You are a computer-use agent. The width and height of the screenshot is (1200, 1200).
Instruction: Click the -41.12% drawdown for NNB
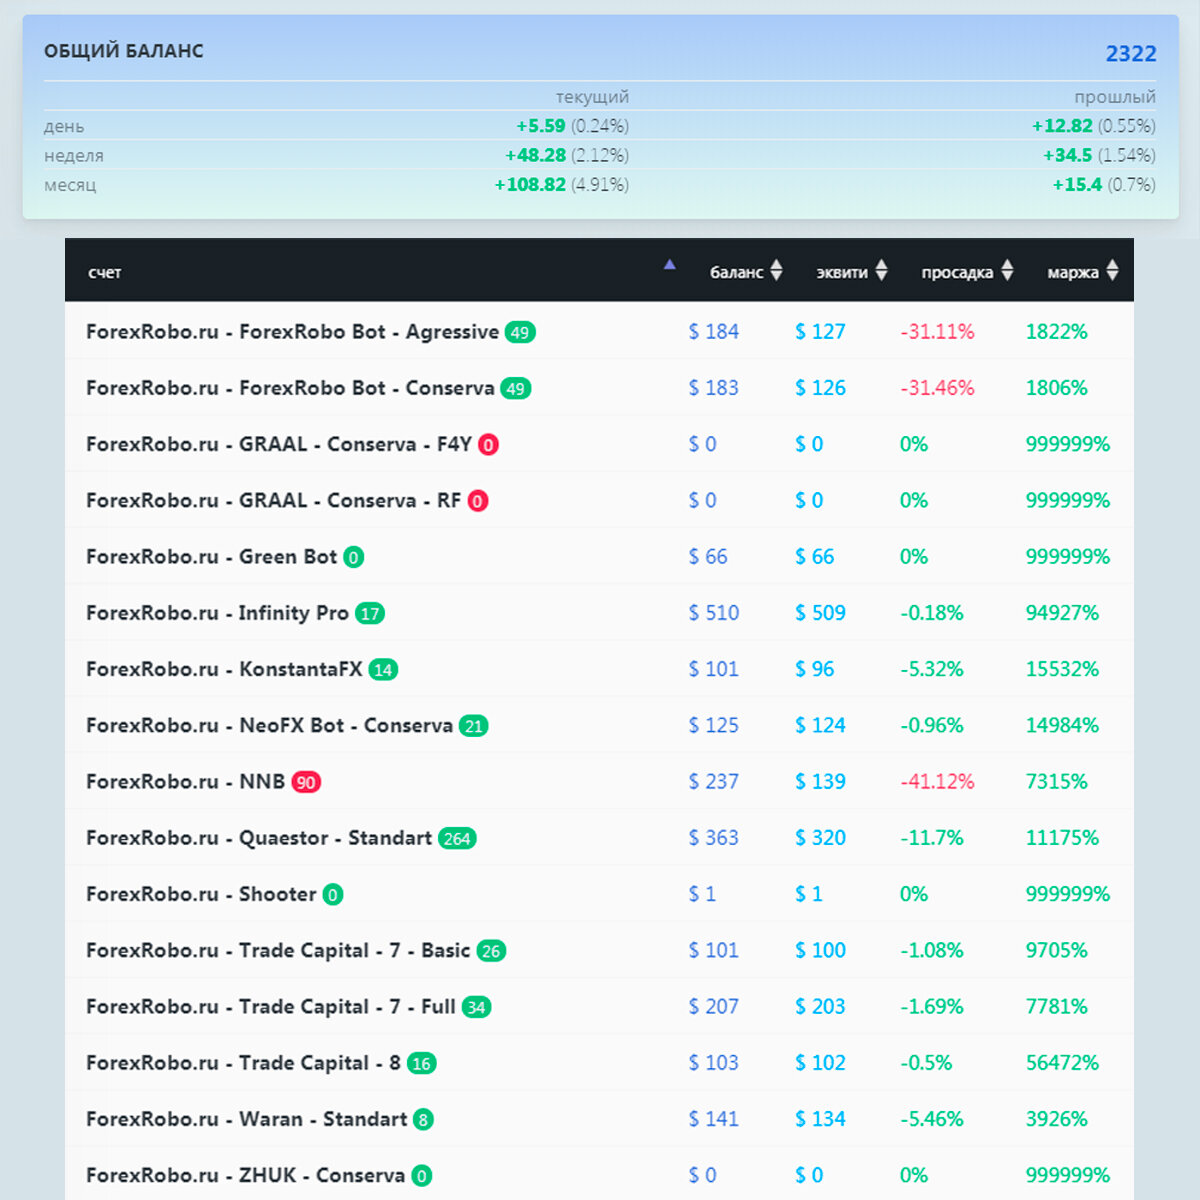pos(937,782)
